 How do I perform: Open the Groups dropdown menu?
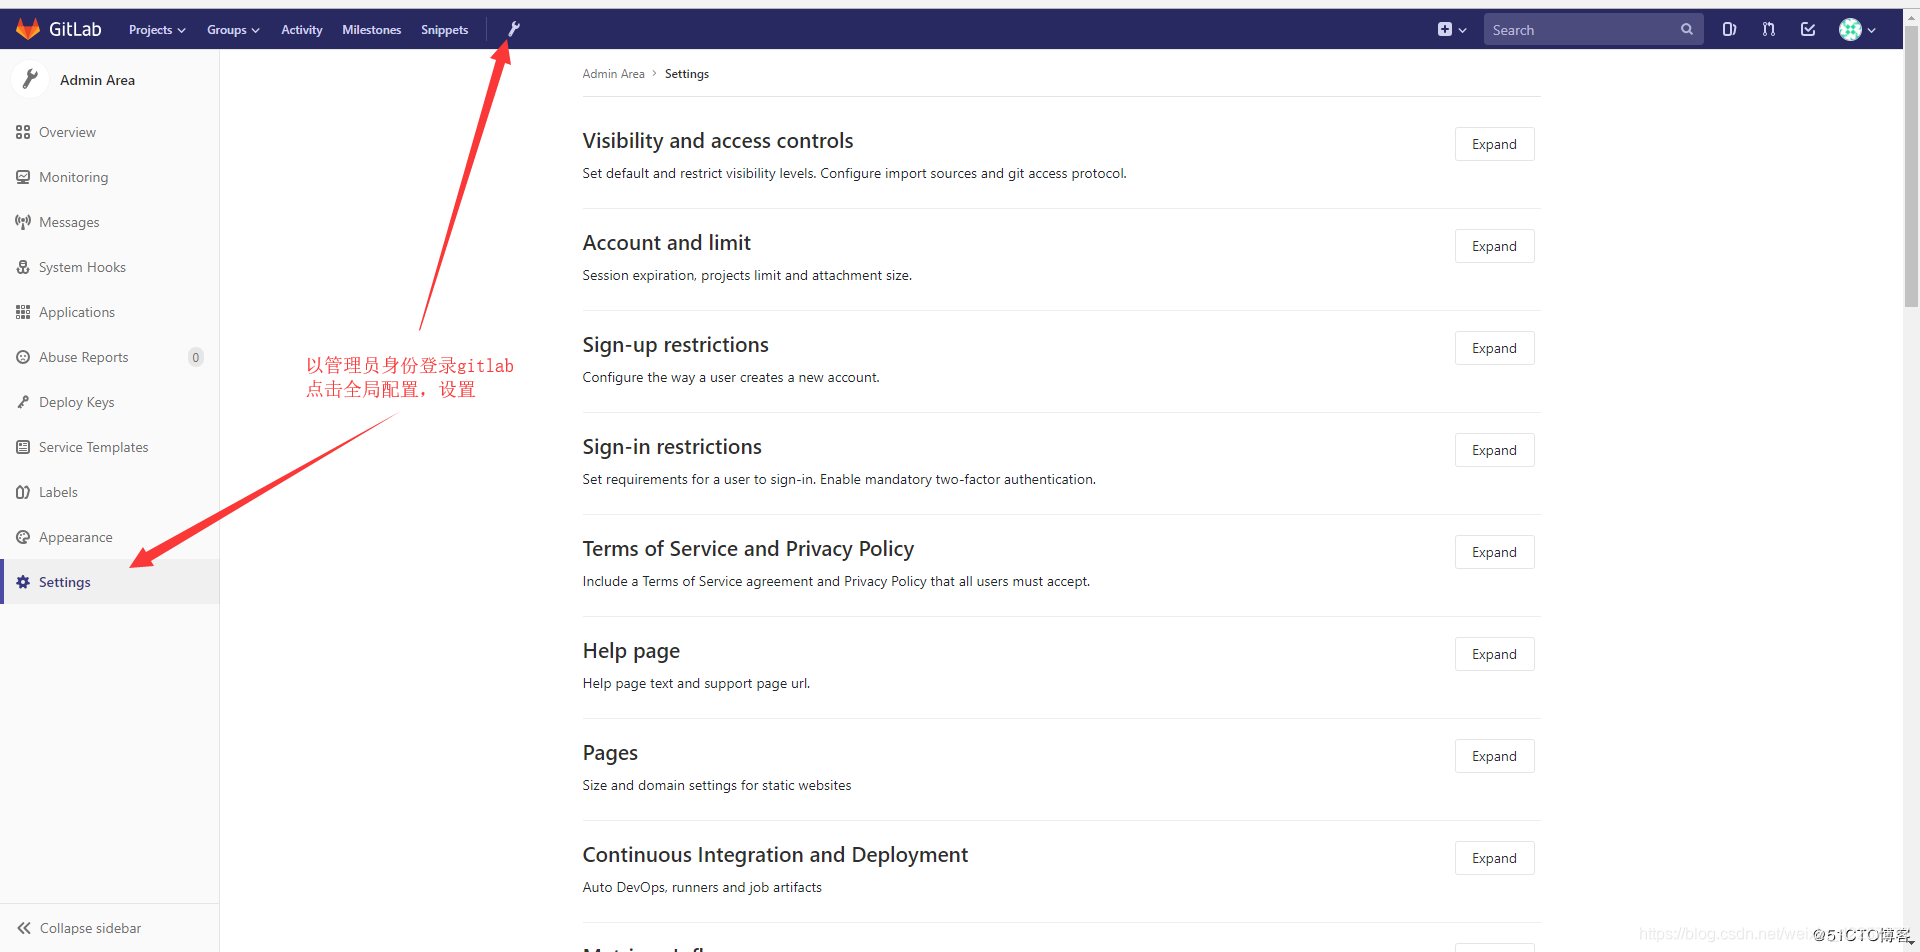click(x=233, y=30)
